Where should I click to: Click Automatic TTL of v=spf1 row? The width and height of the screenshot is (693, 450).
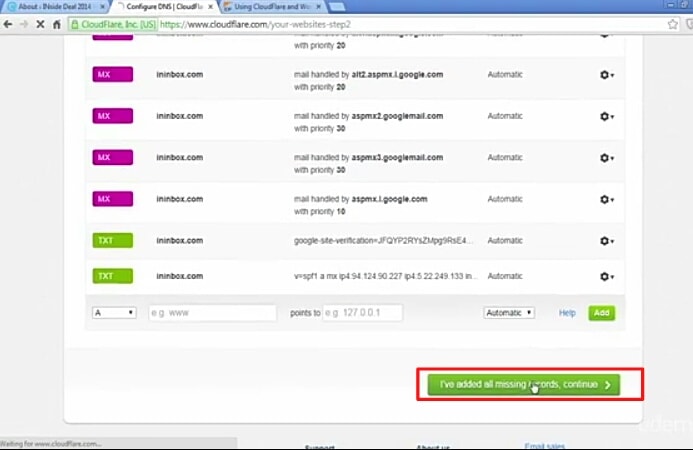[505, 276]
